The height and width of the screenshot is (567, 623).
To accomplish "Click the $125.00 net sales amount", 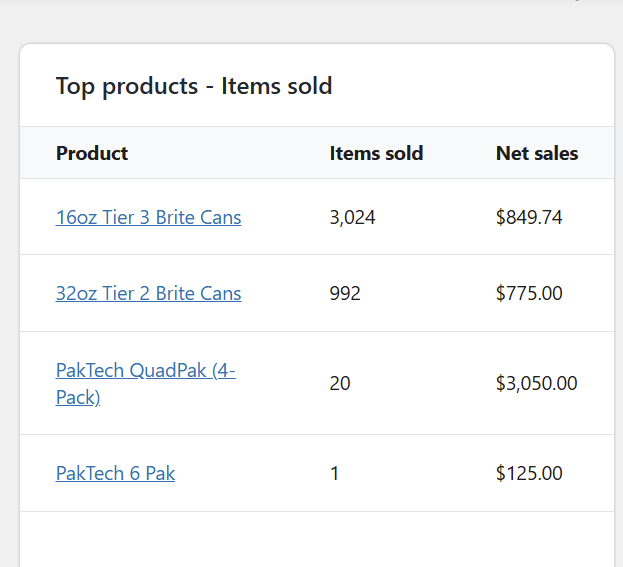I will click(x=529, y=474).
